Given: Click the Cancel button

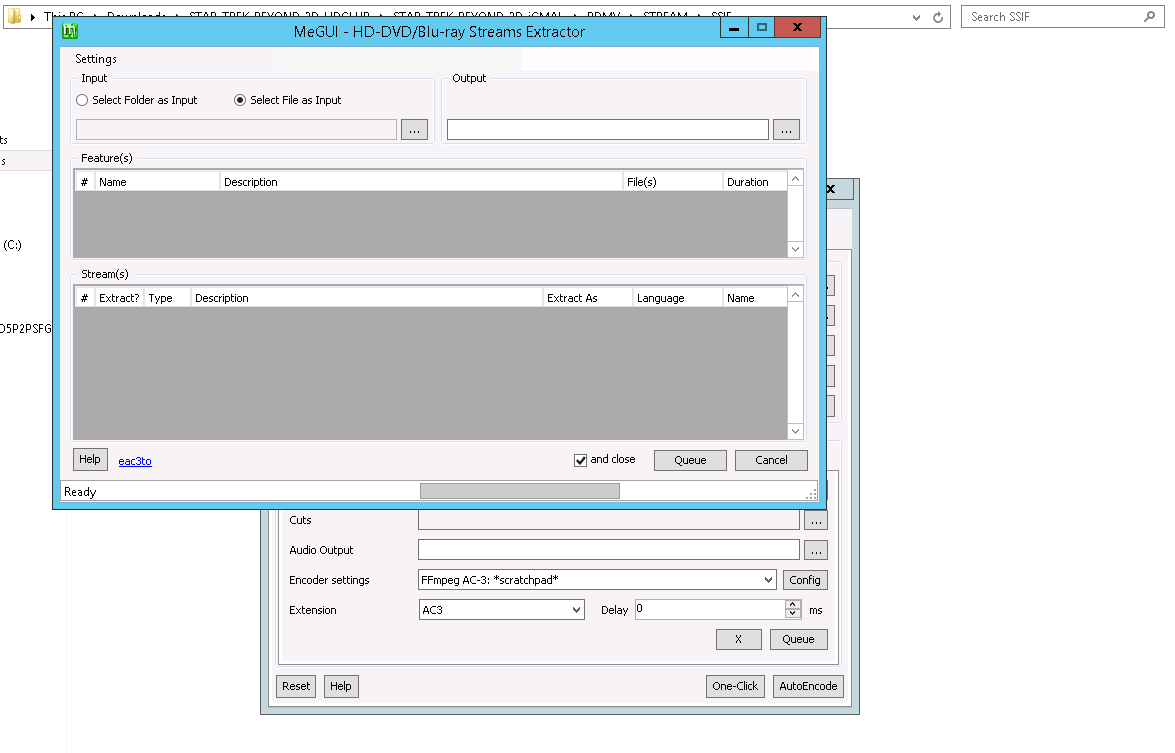Looking at the screenshot, I should tap(771, 460).
